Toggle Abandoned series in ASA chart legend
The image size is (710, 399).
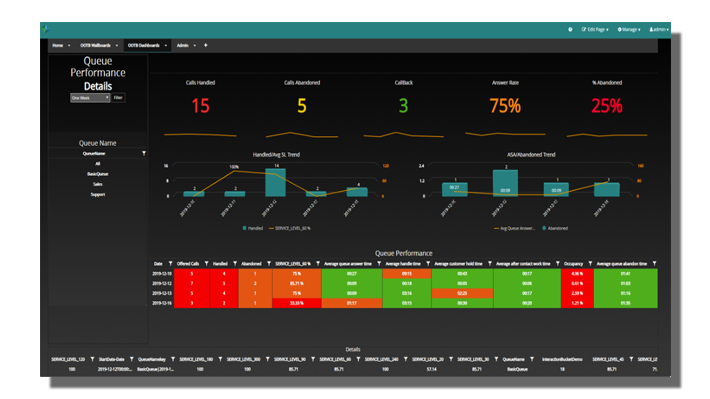(555, 228)
